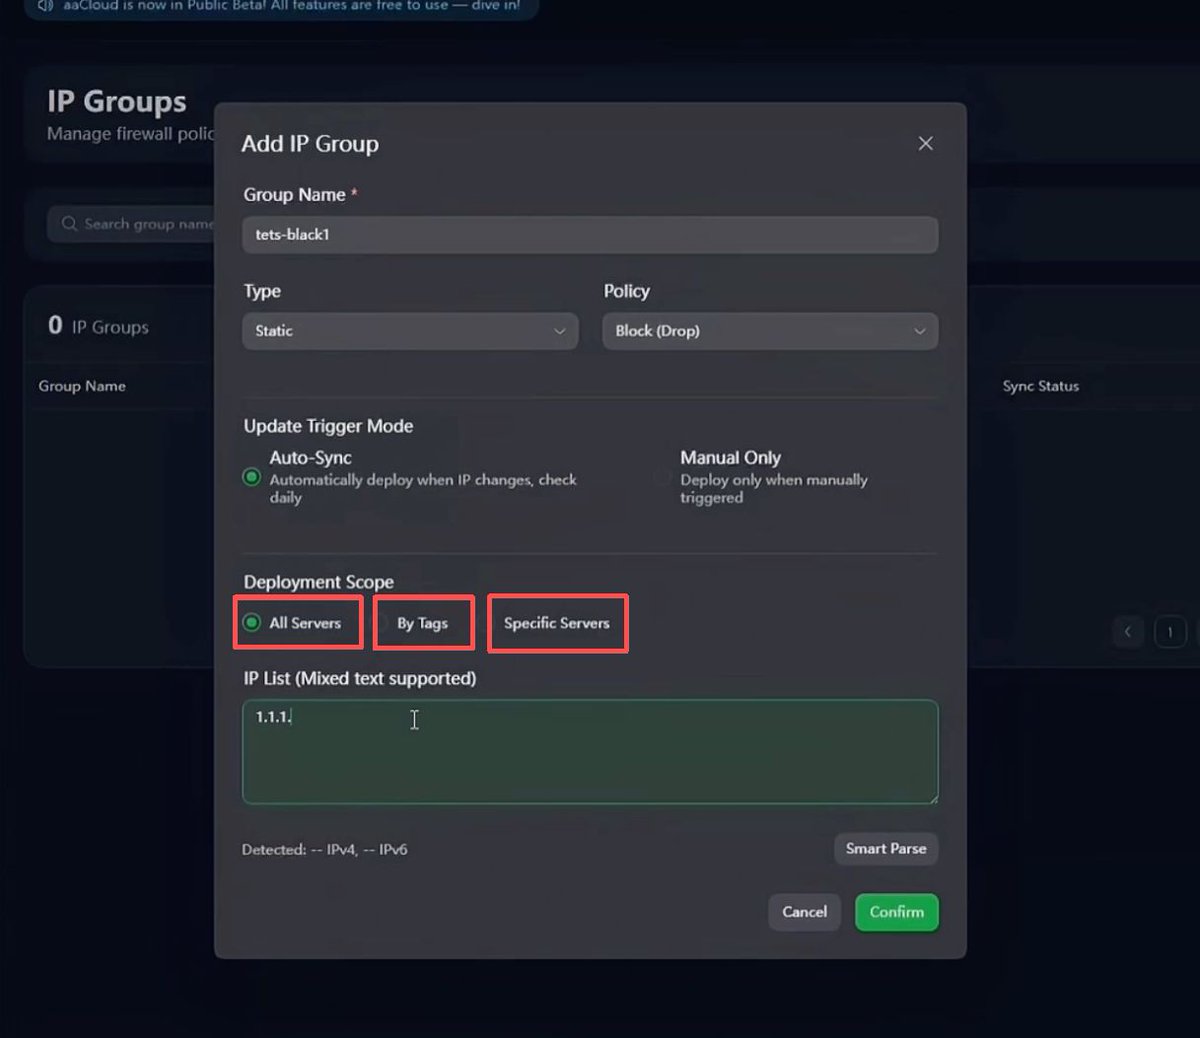Choose By Tags deployment scope
1200x1038 pixels.
pyautogui.click(x=412, y=623)
